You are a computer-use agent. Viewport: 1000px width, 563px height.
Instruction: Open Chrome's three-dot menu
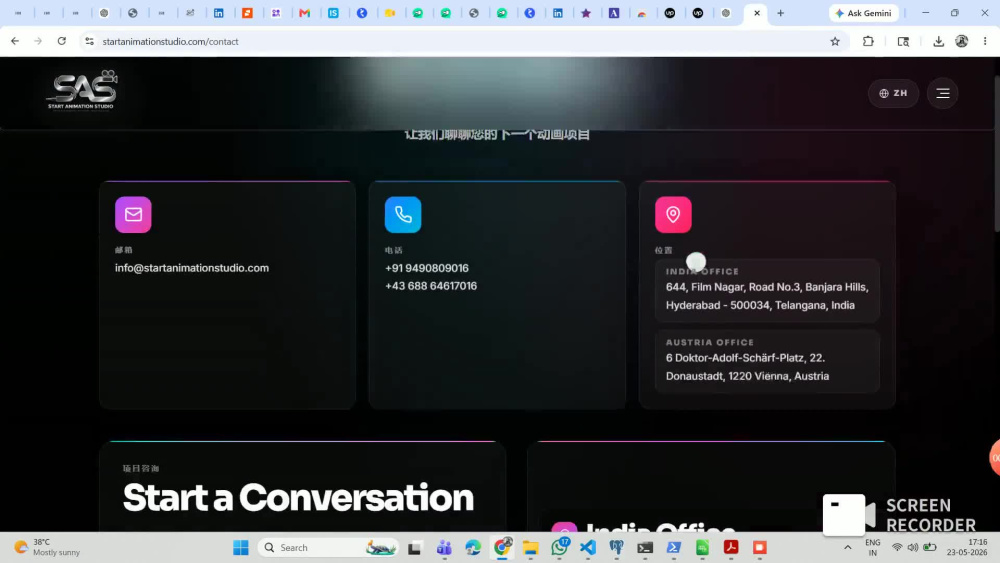pos(985,41)
